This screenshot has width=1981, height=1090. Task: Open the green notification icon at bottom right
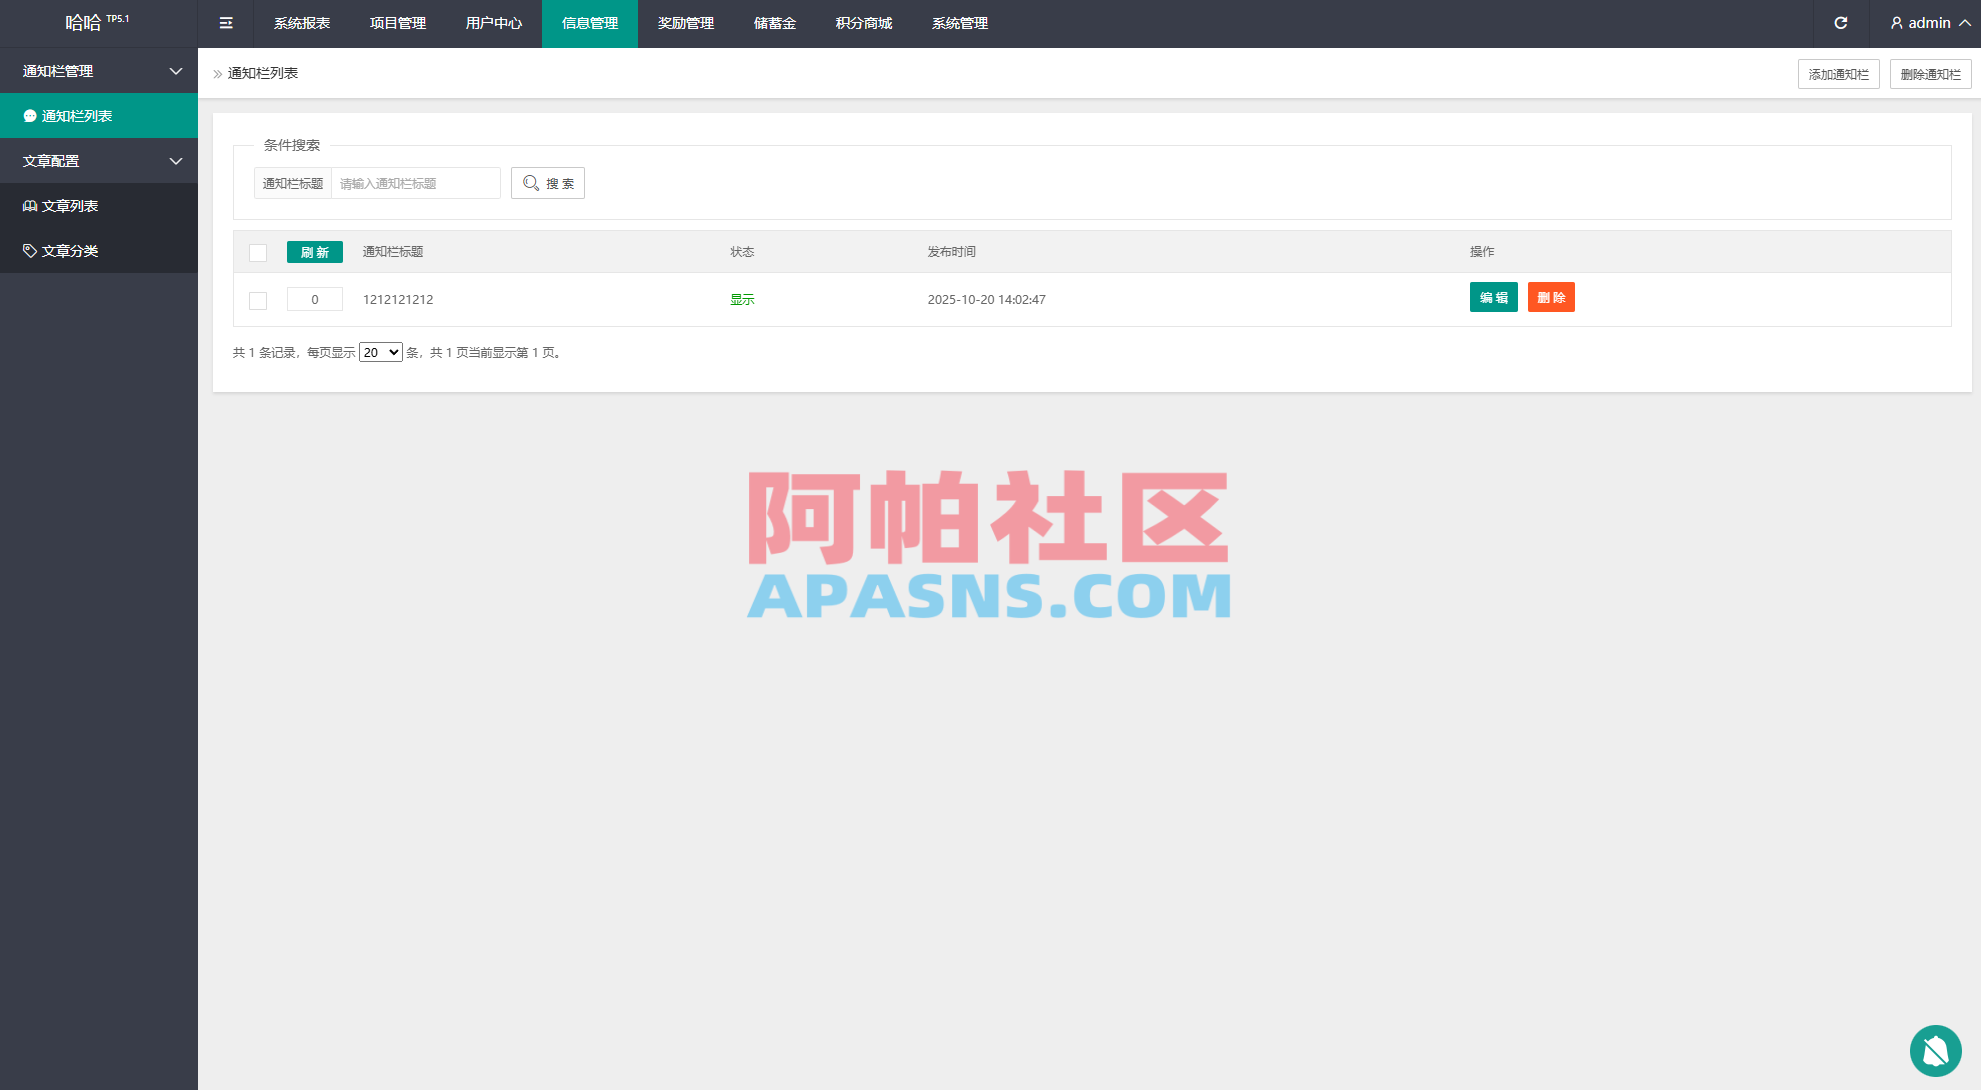coord(1935,1051)
